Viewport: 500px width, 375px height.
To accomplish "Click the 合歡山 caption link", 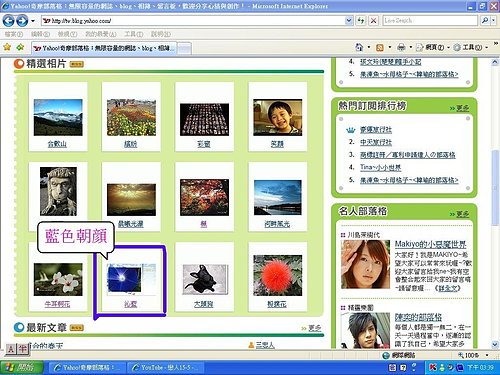I will (57, 144).
